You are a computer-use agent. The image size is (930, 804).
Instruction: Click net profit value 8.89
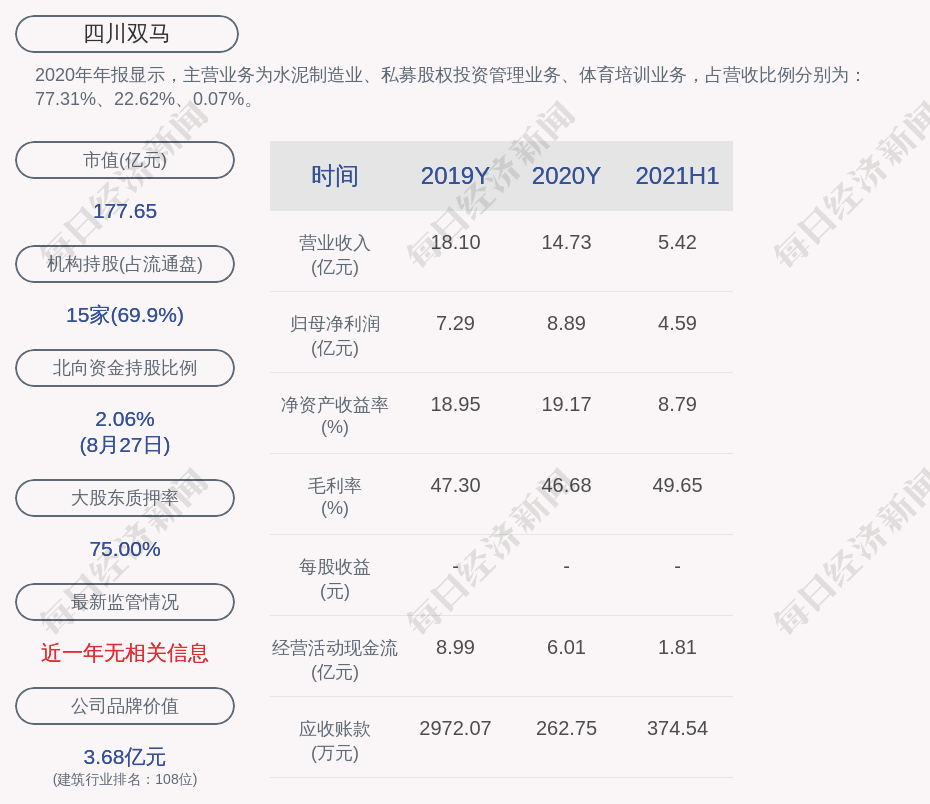tap(566, 324)
